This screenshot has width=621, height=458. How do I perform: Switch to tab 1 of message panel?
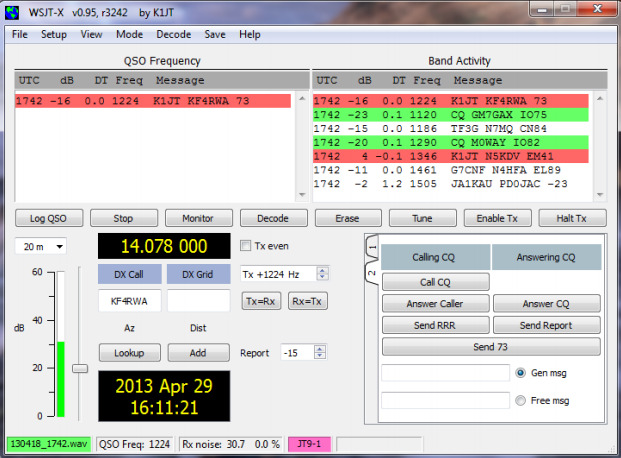click(x=372, y=247)
